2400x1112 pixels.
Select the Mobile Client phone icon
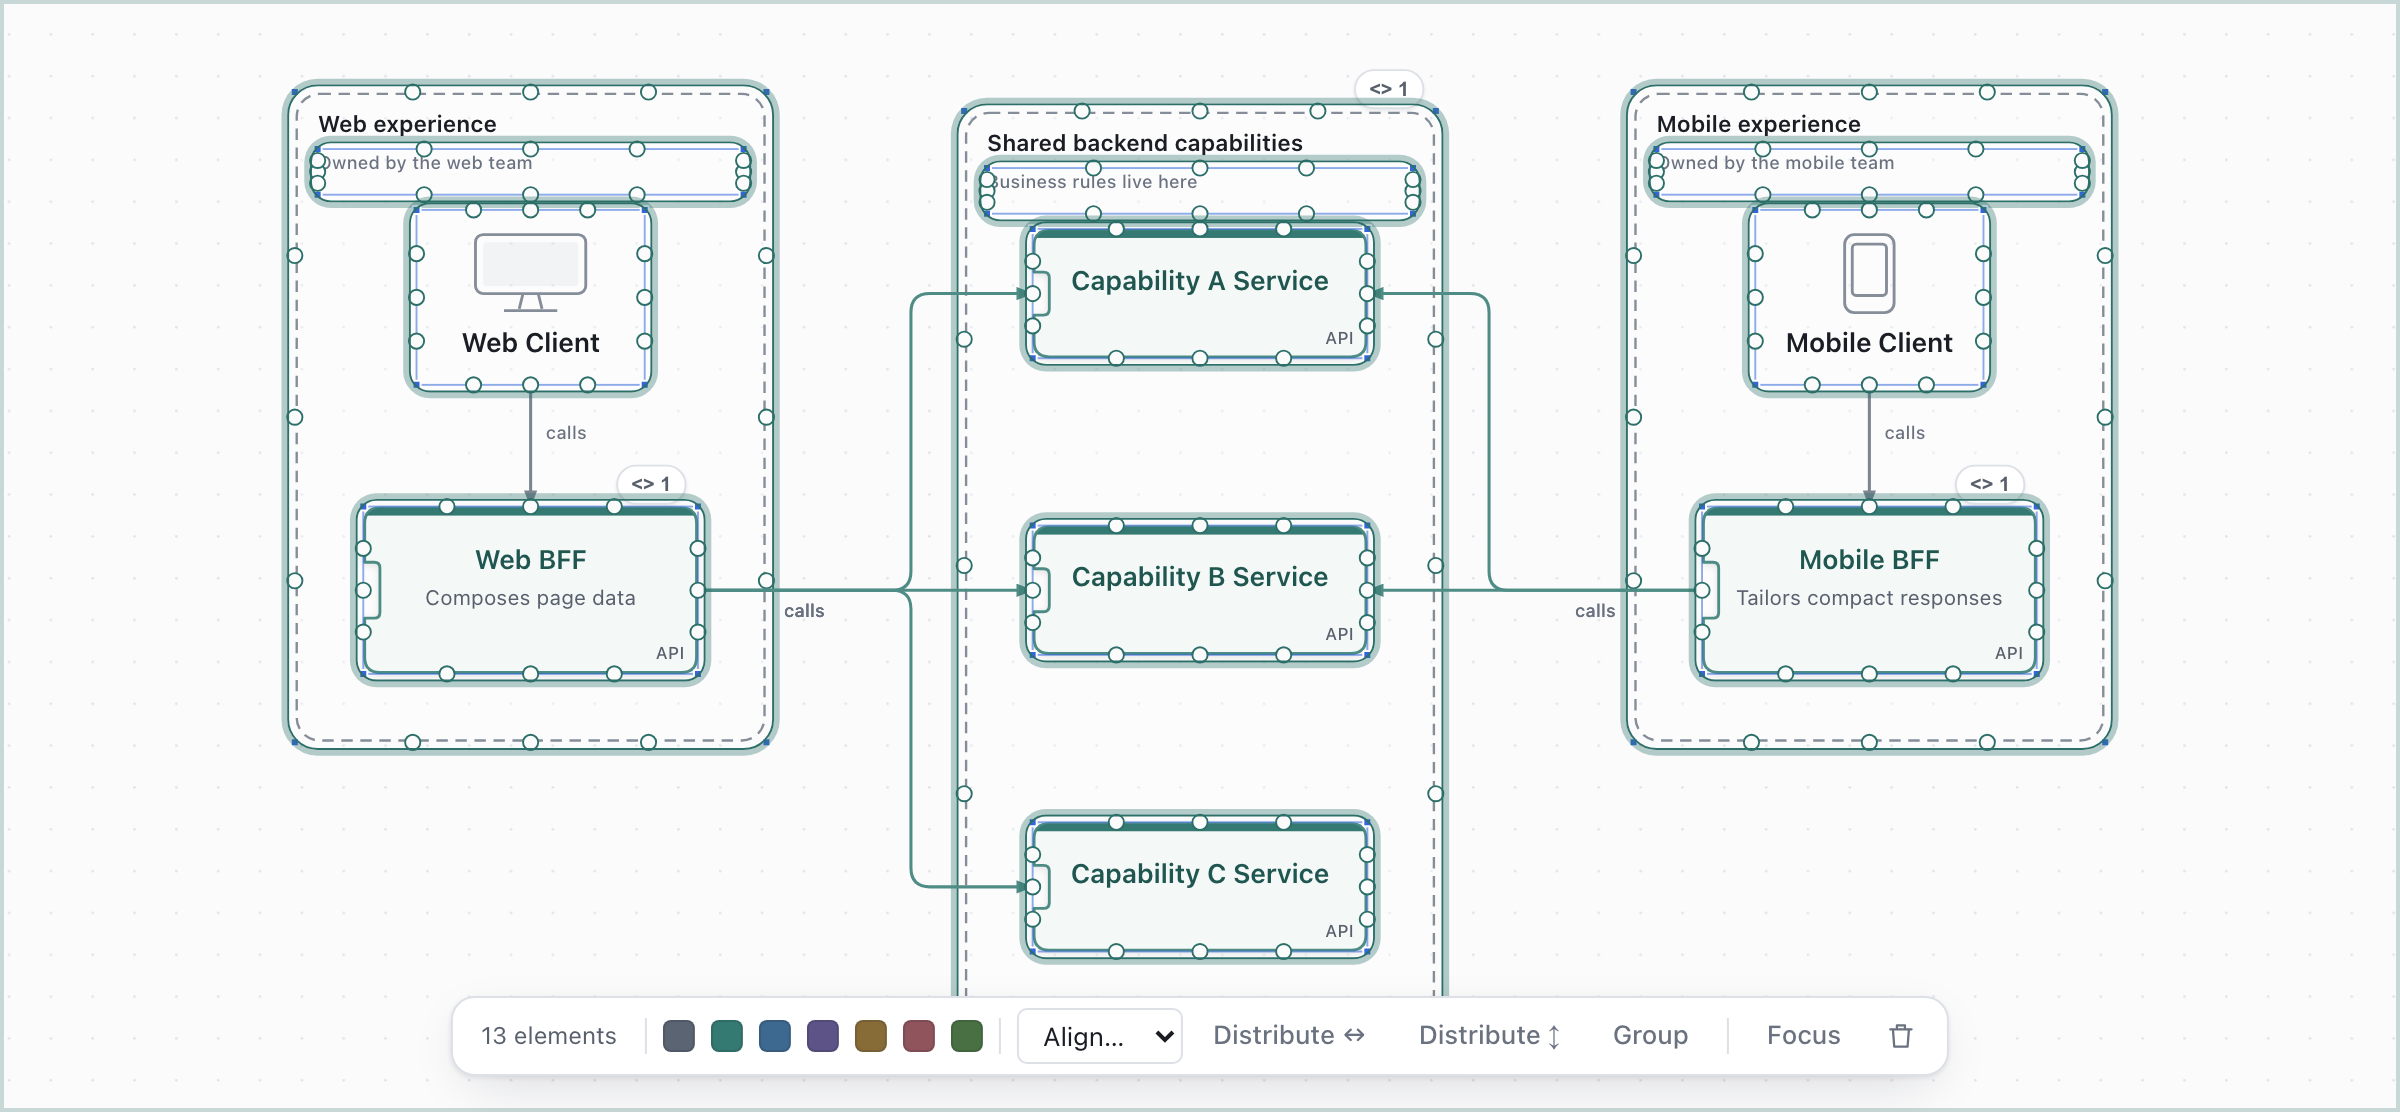[x=1869, y=273]
